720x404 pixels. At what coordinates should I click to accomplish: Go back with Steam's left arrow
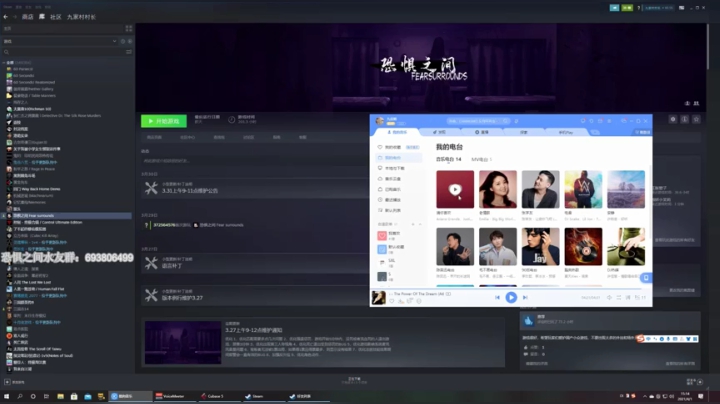(6, 17)
